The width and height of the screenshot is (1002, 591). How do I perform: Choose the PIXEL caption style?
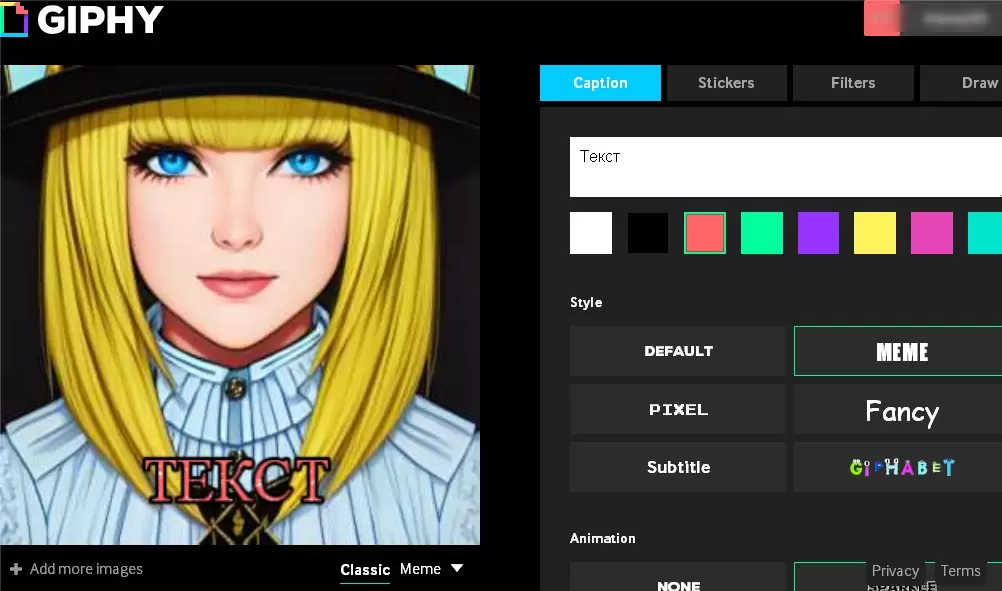click(x=678, y=410)
